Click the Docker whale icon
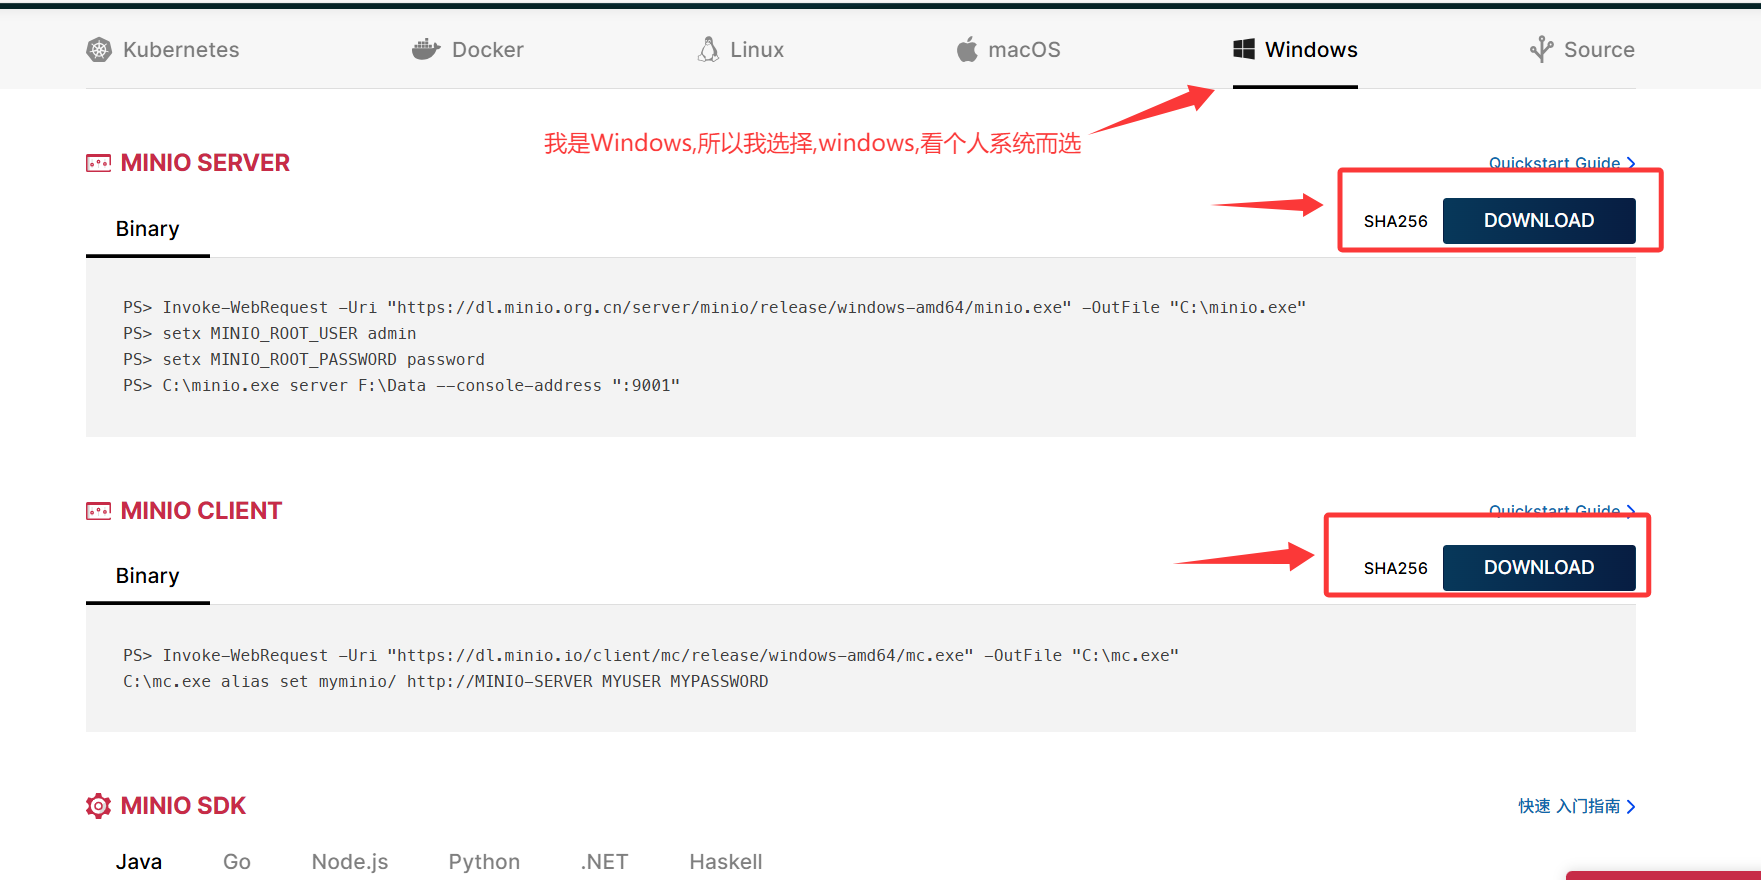This screenshot has height=880, width=1761. click(426, 49)
